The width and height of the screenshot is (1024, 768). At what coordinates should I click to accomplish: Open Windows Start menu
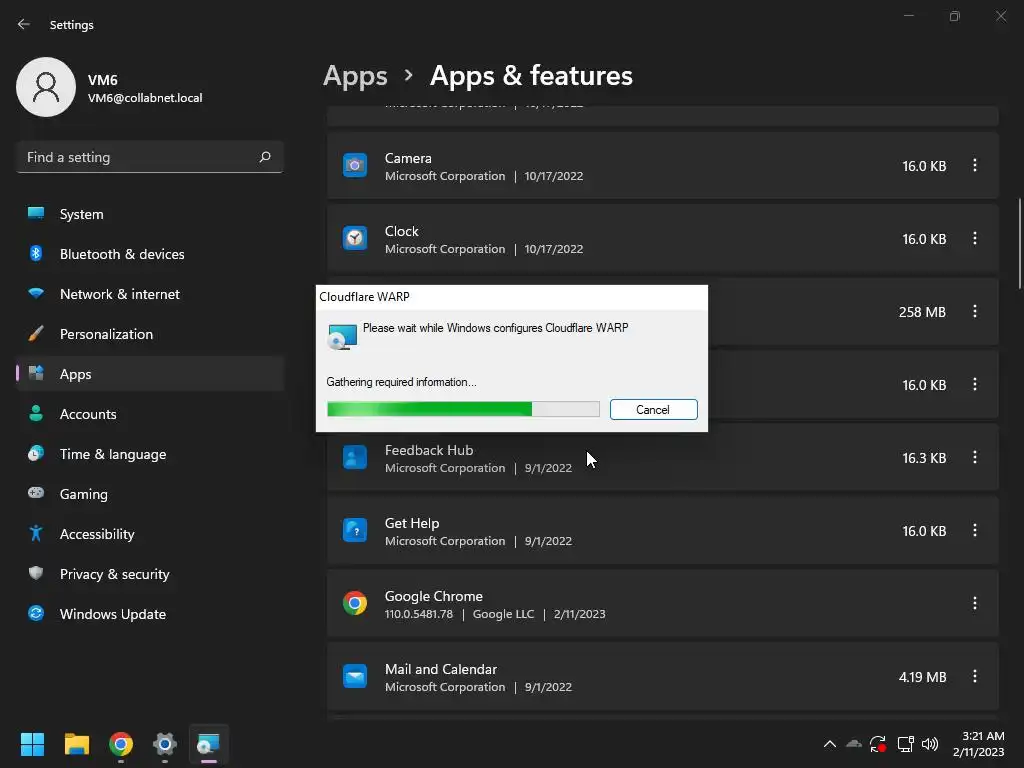coord(32,744)
